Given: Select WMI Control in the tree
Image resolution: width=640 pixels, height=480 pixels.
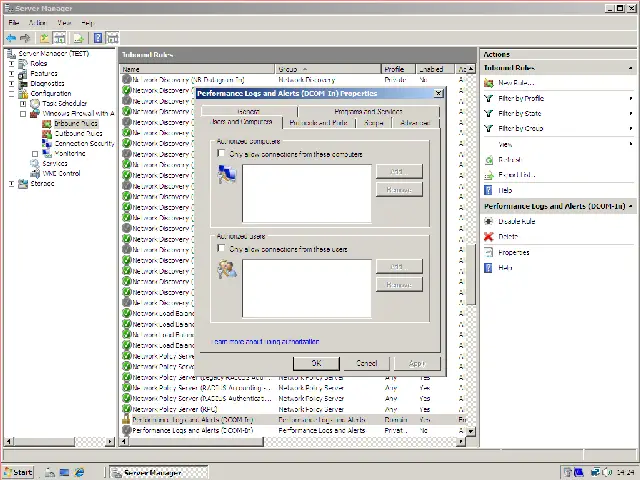Looking at the screenshot, I should pos(61,173).
